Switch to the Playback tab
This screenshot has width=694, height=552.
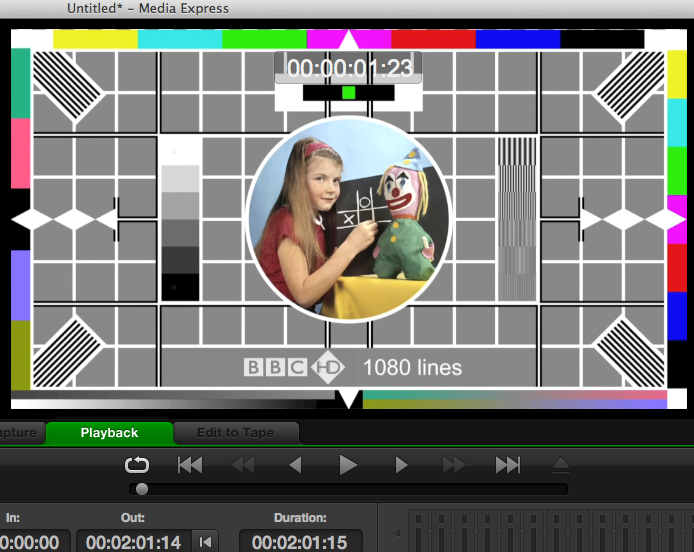click(109, 432)
